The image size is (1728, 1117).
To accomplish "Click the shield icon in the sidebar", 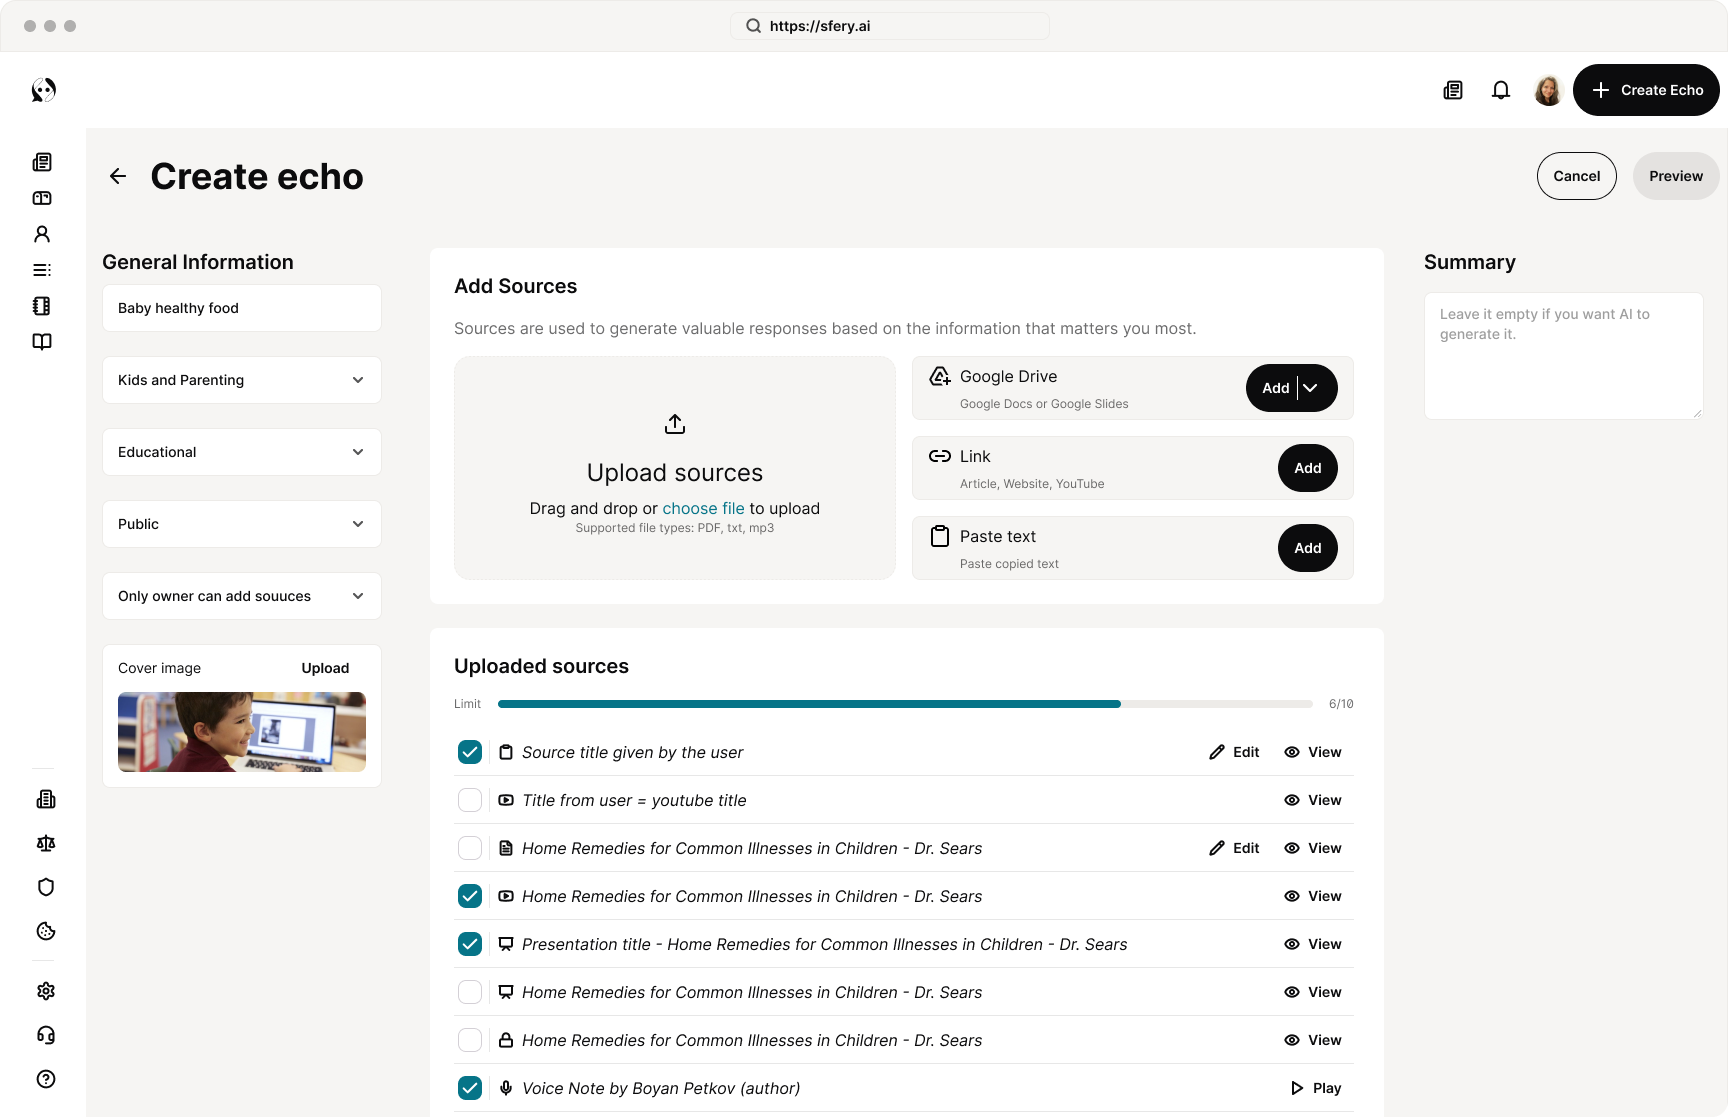I will [x=46, y=887].
